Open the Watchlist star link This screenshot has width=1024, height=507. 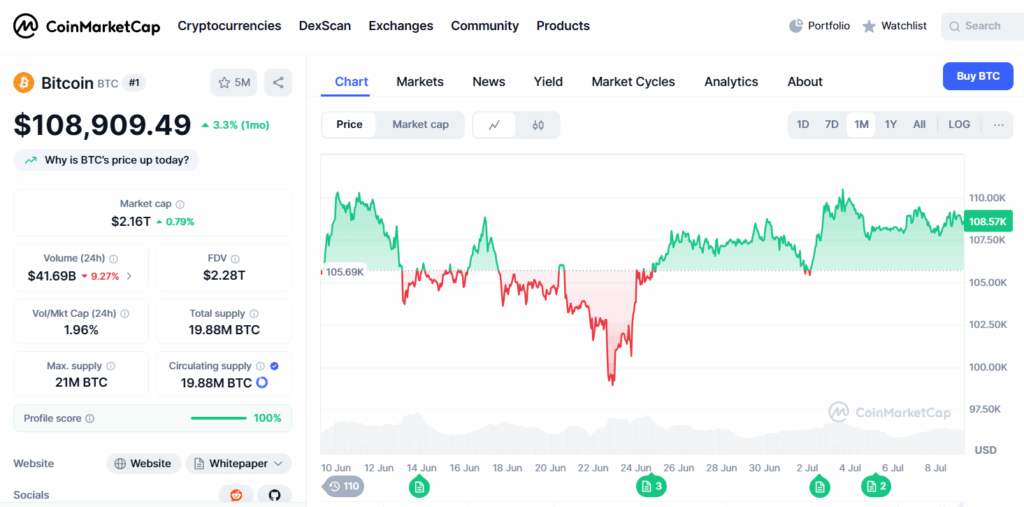coord(894,26)
